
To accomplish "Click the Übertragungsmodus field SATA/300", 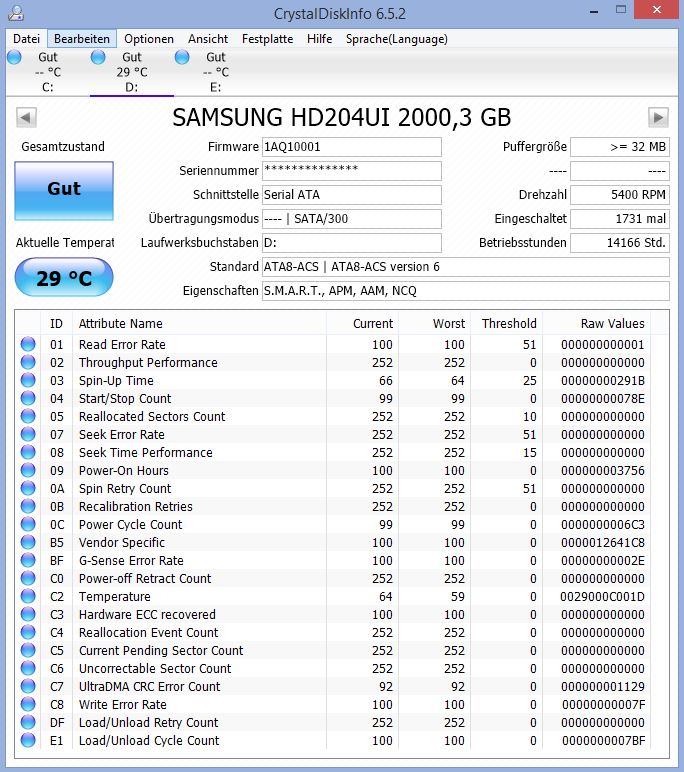I will point(352,219).
